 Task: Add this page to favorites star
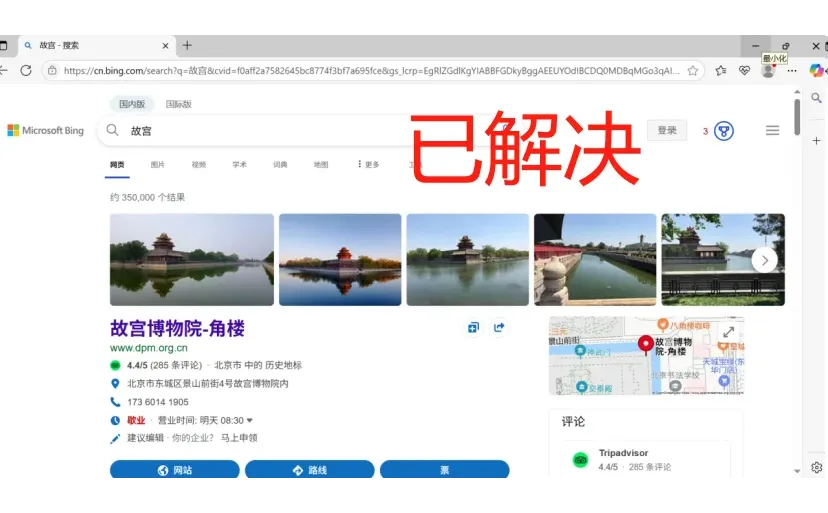(692, 71)
